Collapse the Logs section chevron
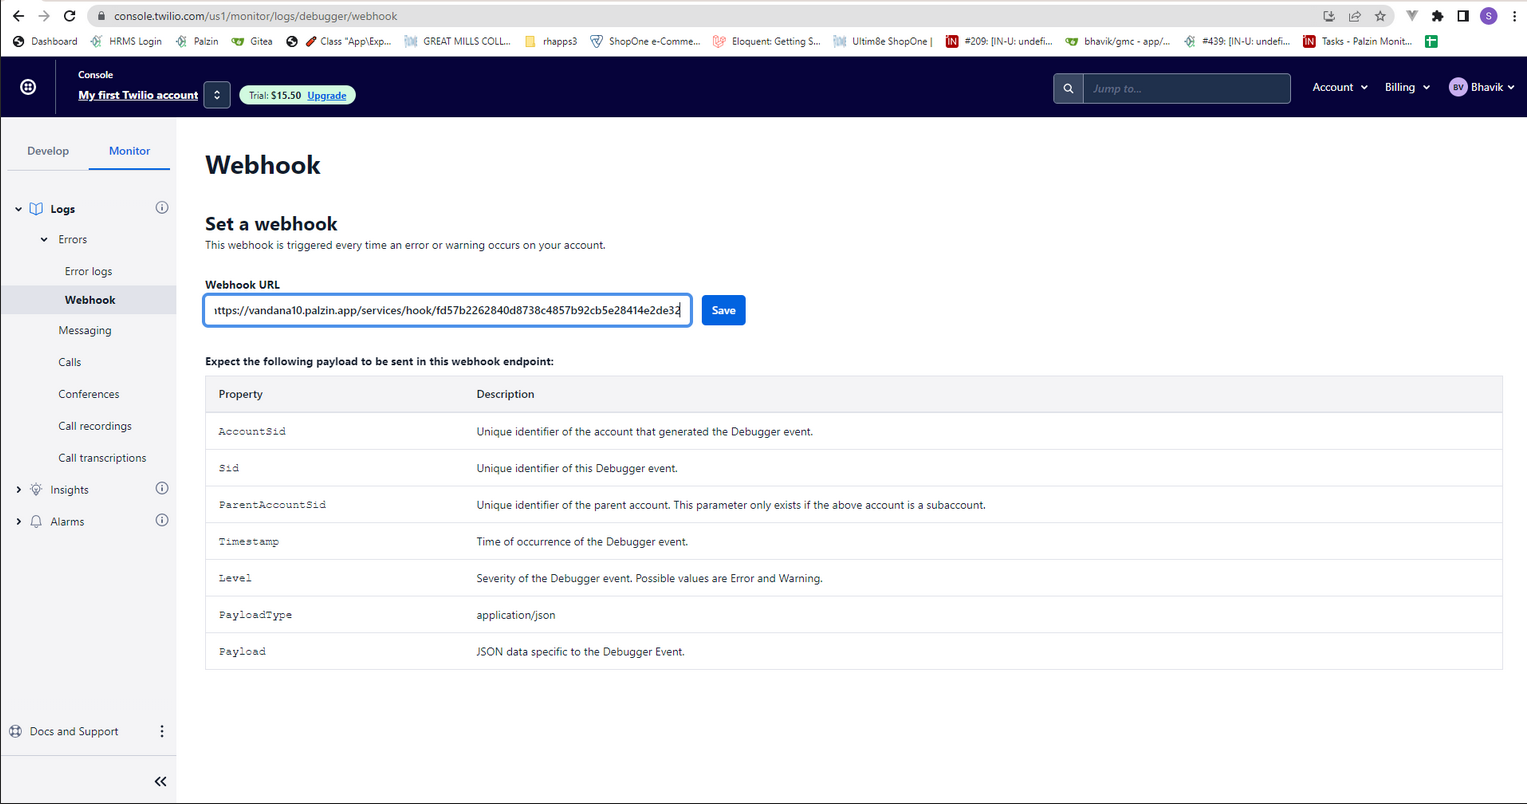The width and height of the screenshot is (1527, 804). pos(18,209)
